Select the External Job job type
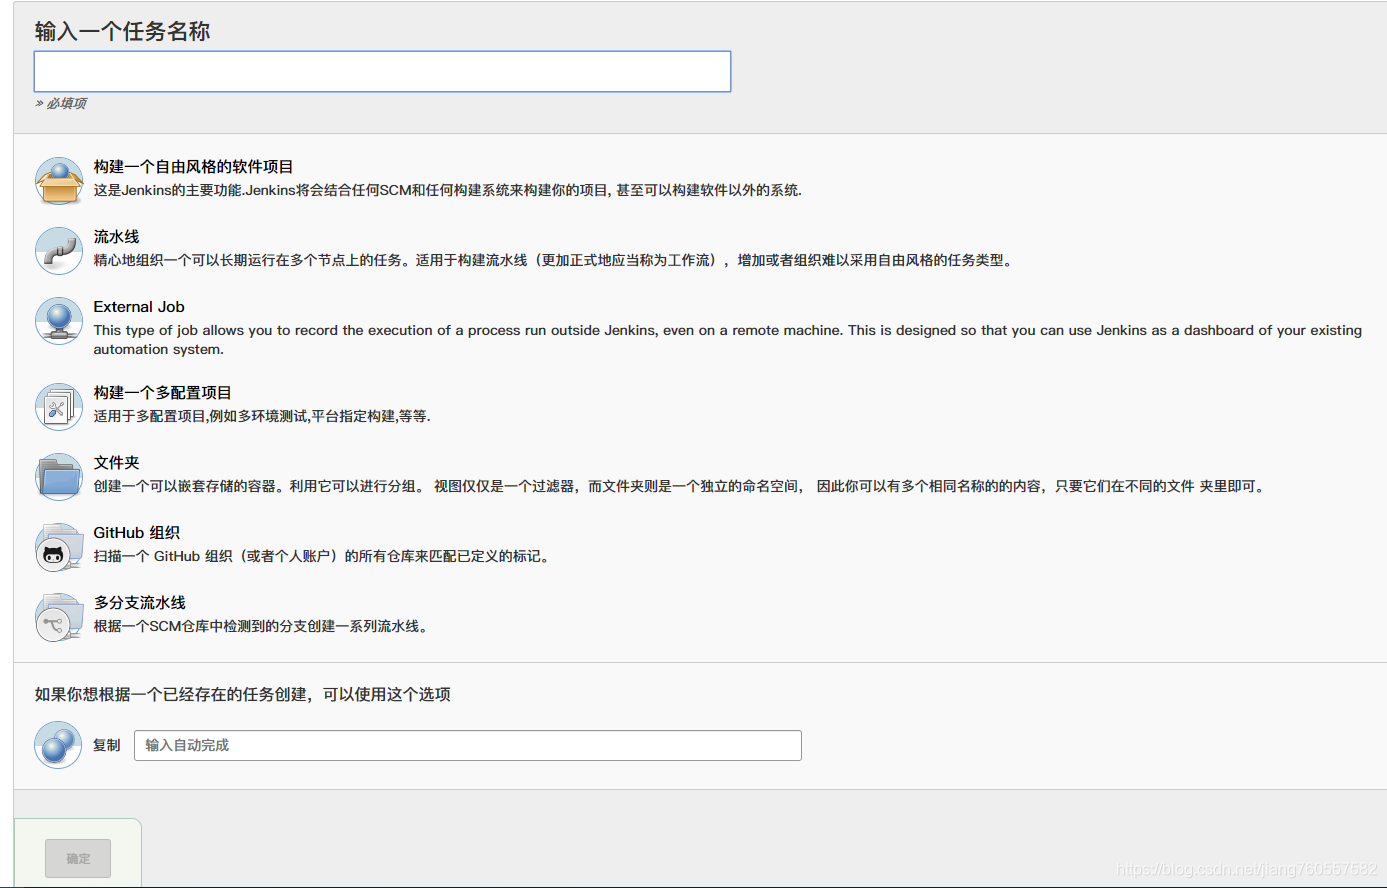 pyautogui.click(x=139, y=307)
